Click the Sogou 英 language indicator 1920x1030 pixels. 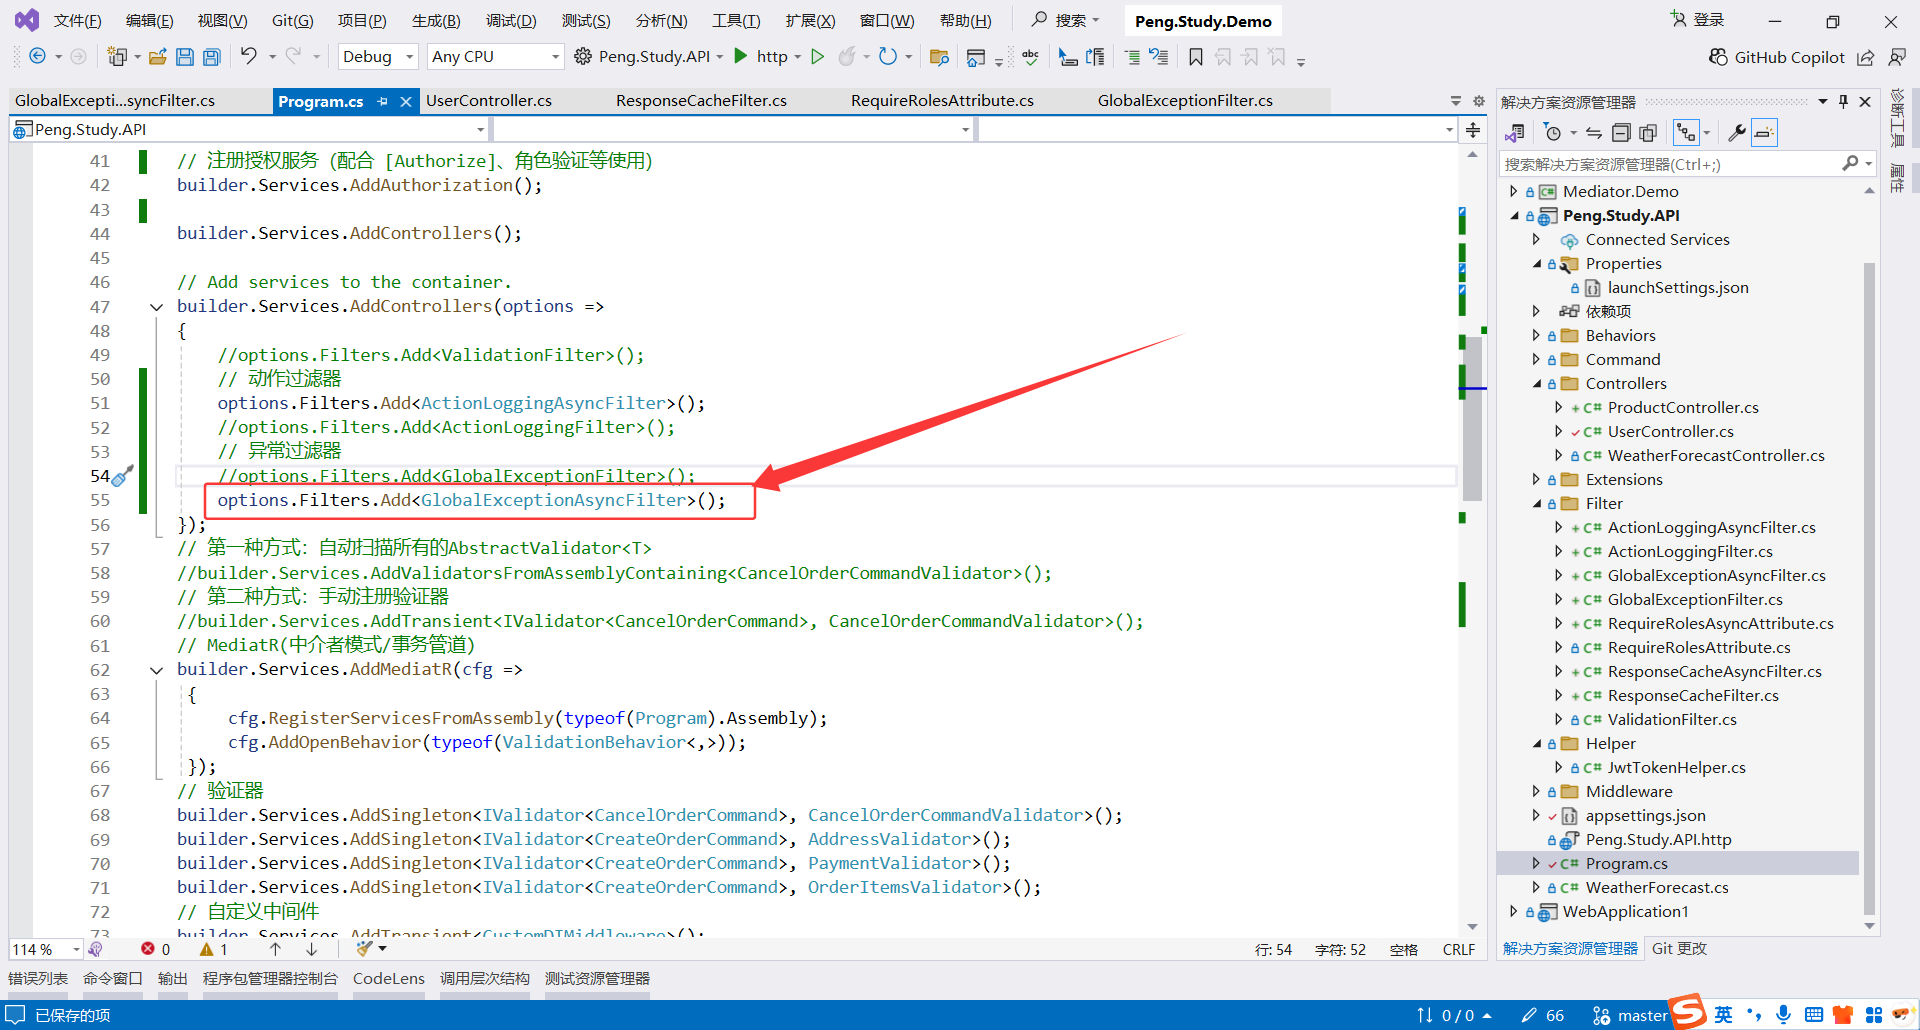1723,1015
